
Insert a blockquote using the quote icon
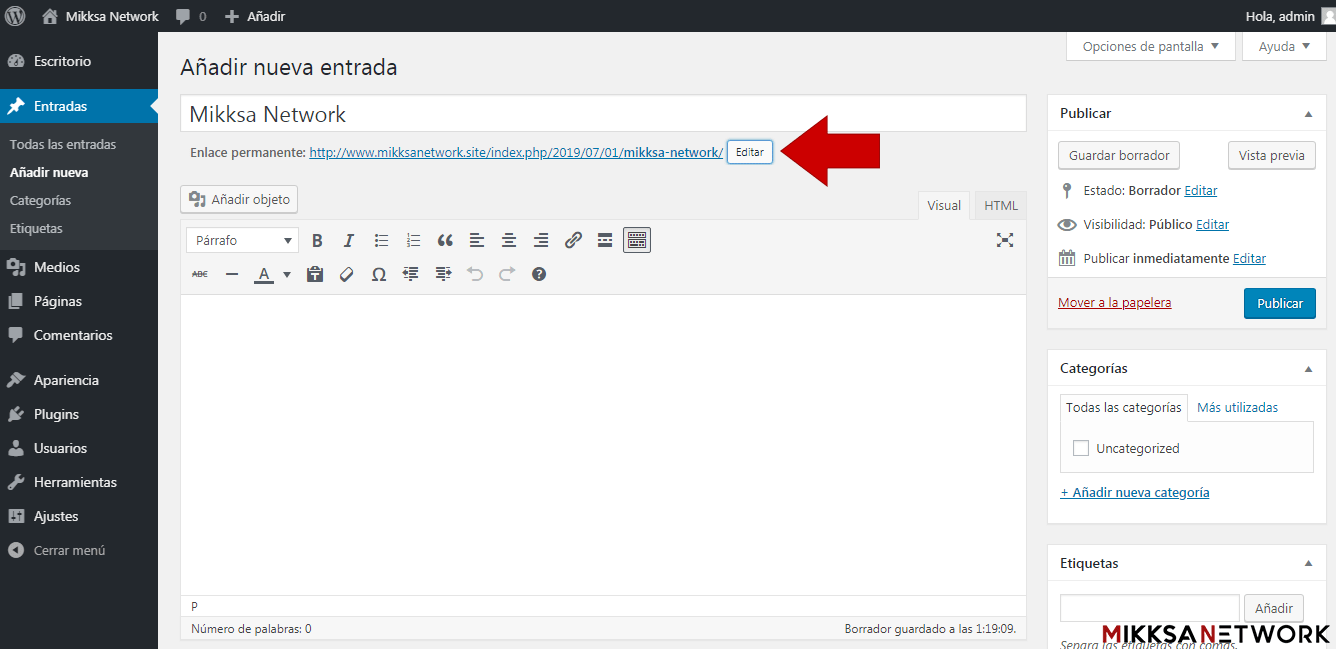(445, 240)
